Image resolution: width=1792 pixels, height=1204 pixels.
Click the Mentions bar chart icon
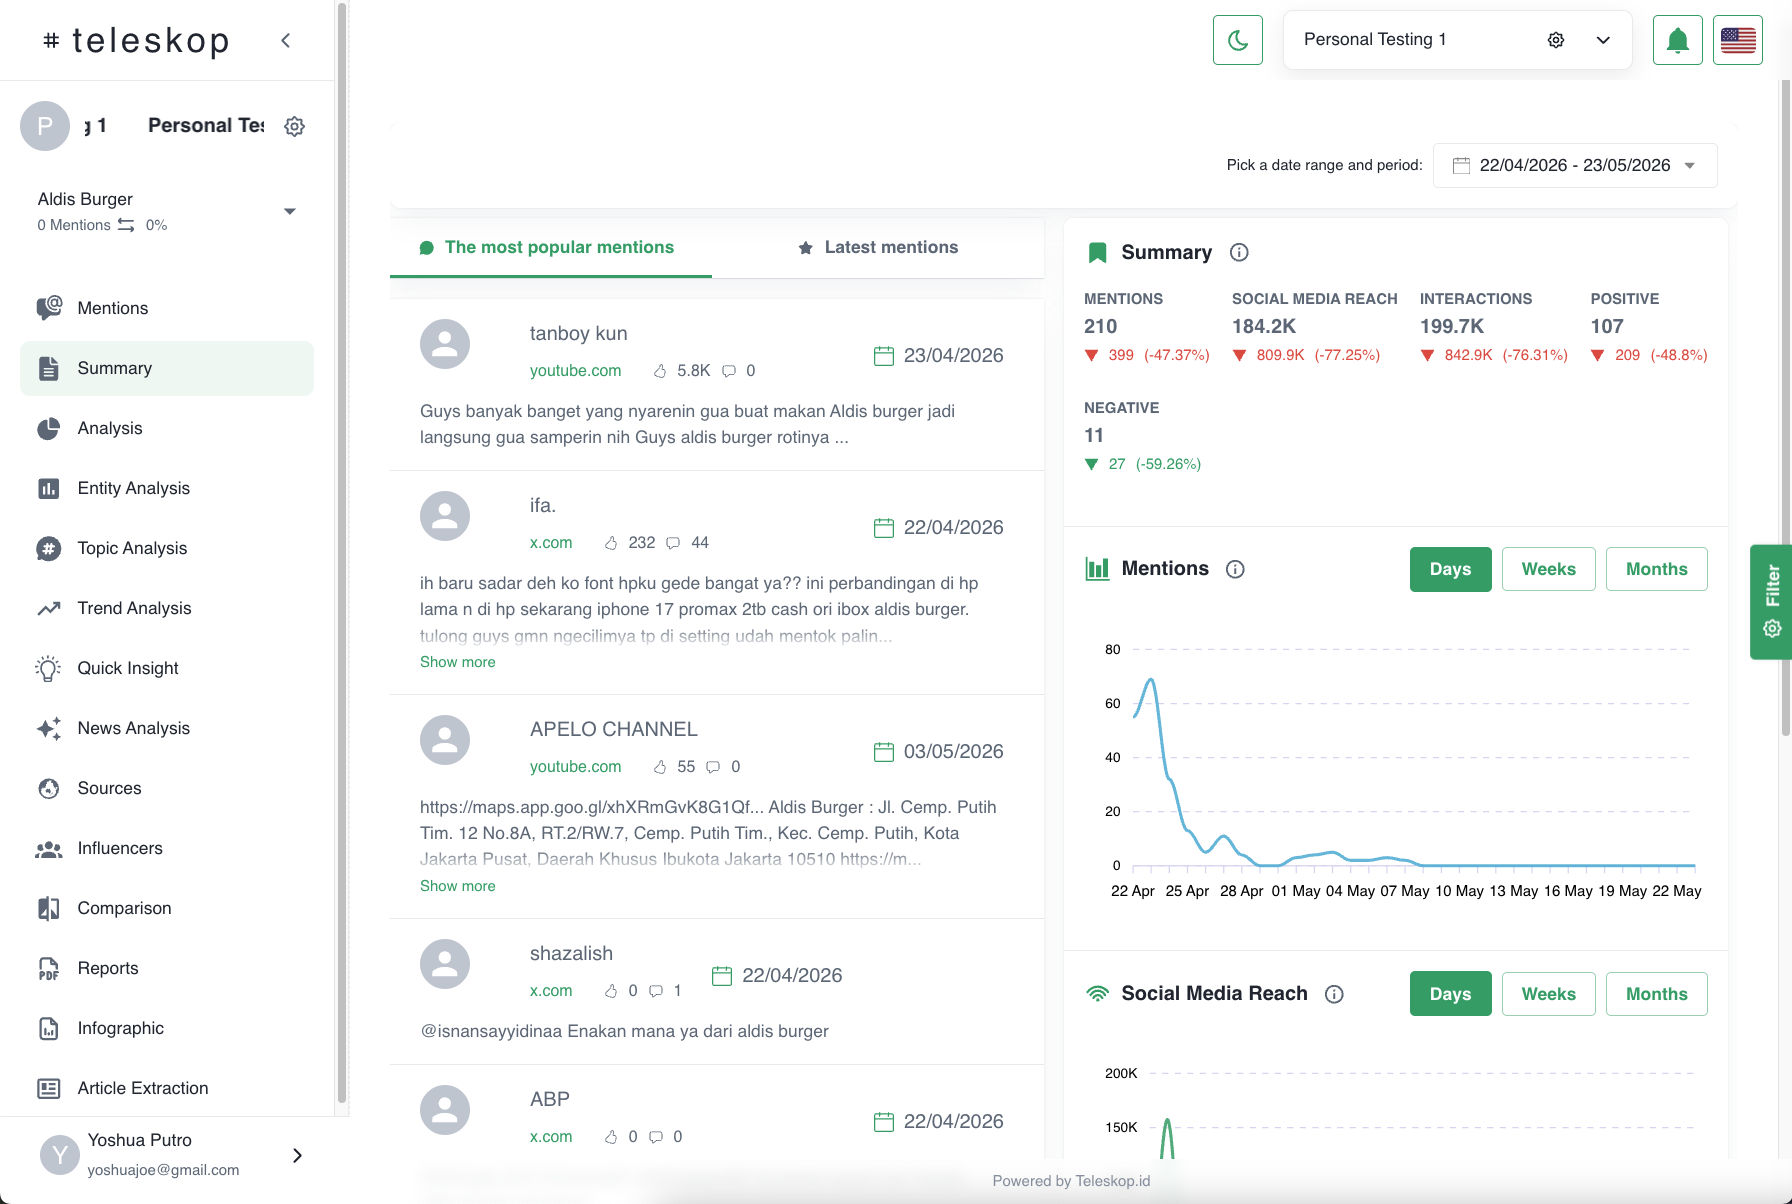1097,569
